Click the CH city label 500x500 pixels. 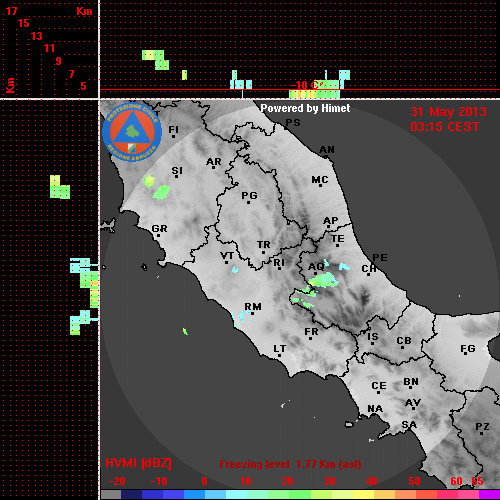click(x=369, y=268)
